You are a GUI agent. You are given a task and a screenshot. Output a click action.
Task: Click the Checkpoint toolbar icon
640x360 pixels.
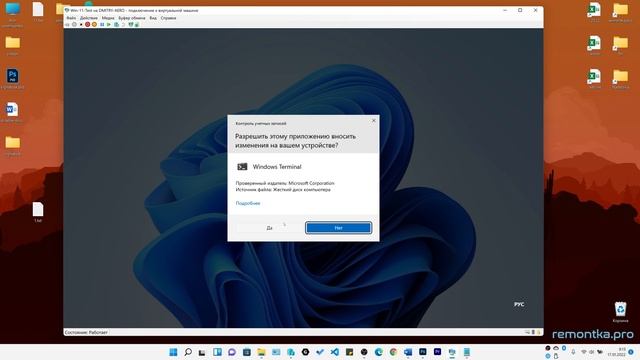point(116,24)
